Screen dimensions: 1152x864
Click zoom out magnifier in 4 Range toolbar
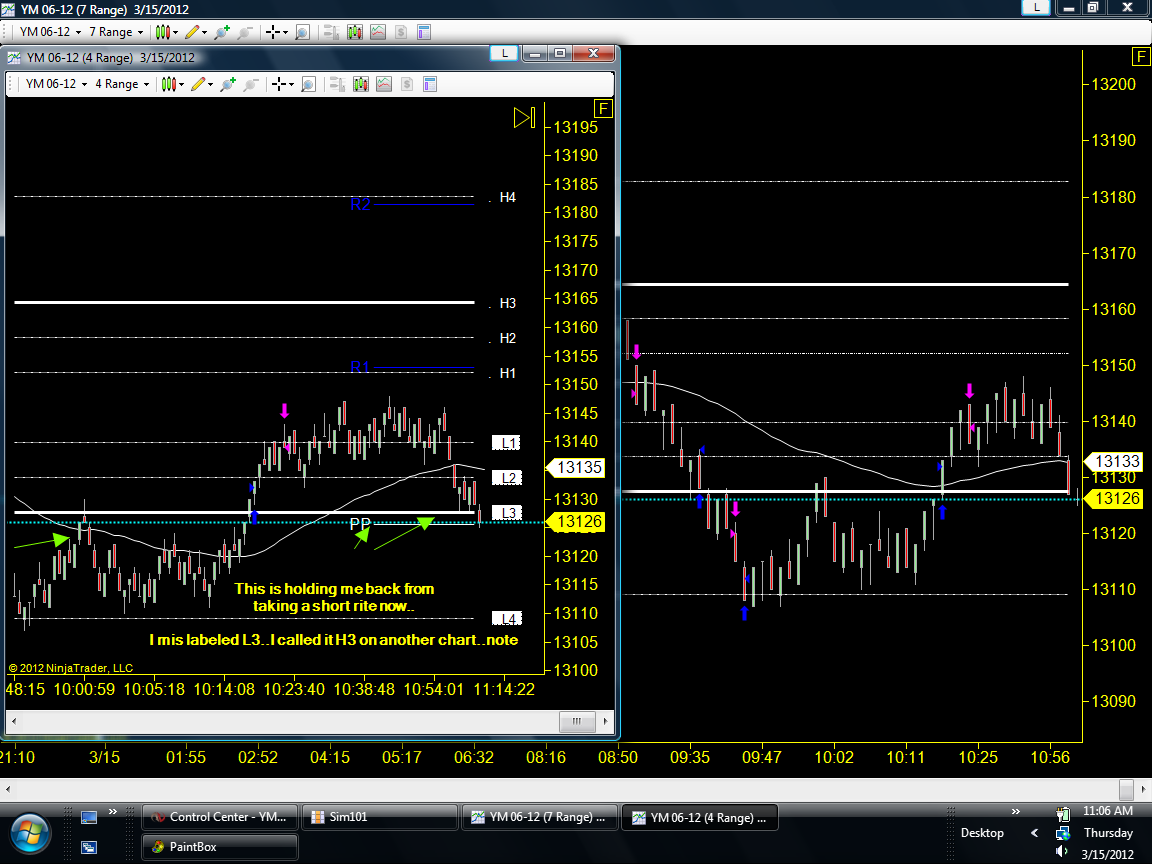(251, 84)
